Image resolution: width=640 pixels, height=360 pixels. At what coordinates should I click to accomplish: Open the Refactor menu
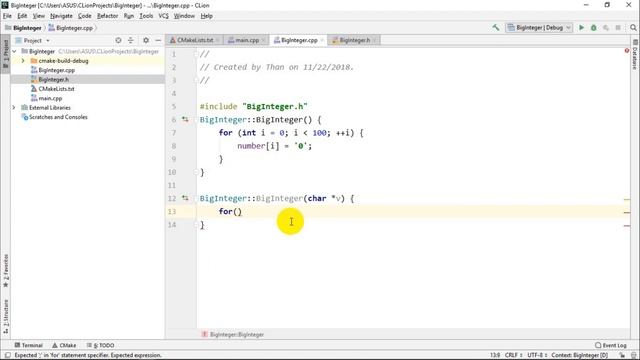coord(107,16)
